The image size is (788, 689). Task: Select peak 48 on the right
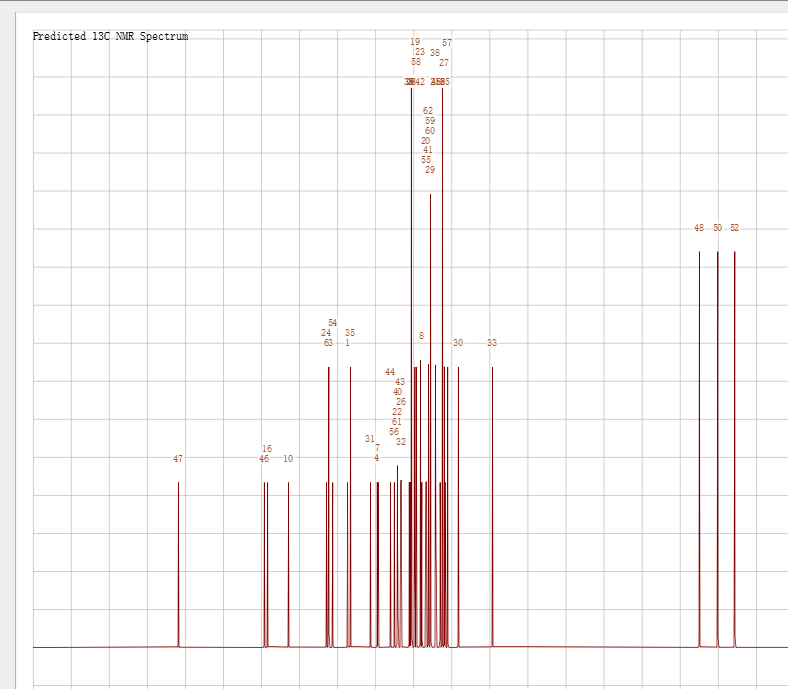coord(699,228)
